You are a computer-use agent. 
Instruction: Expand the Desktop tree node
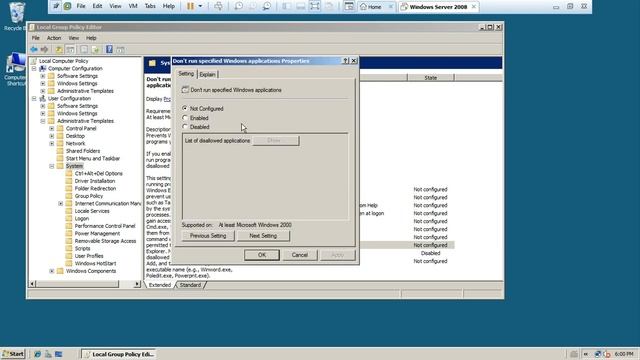(52, 136)
